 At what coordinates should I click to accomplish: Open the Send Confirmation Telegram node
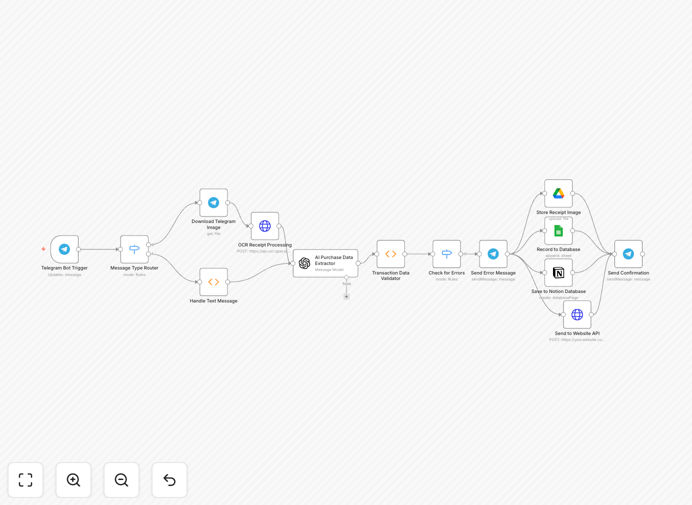[x=628, y=254]
